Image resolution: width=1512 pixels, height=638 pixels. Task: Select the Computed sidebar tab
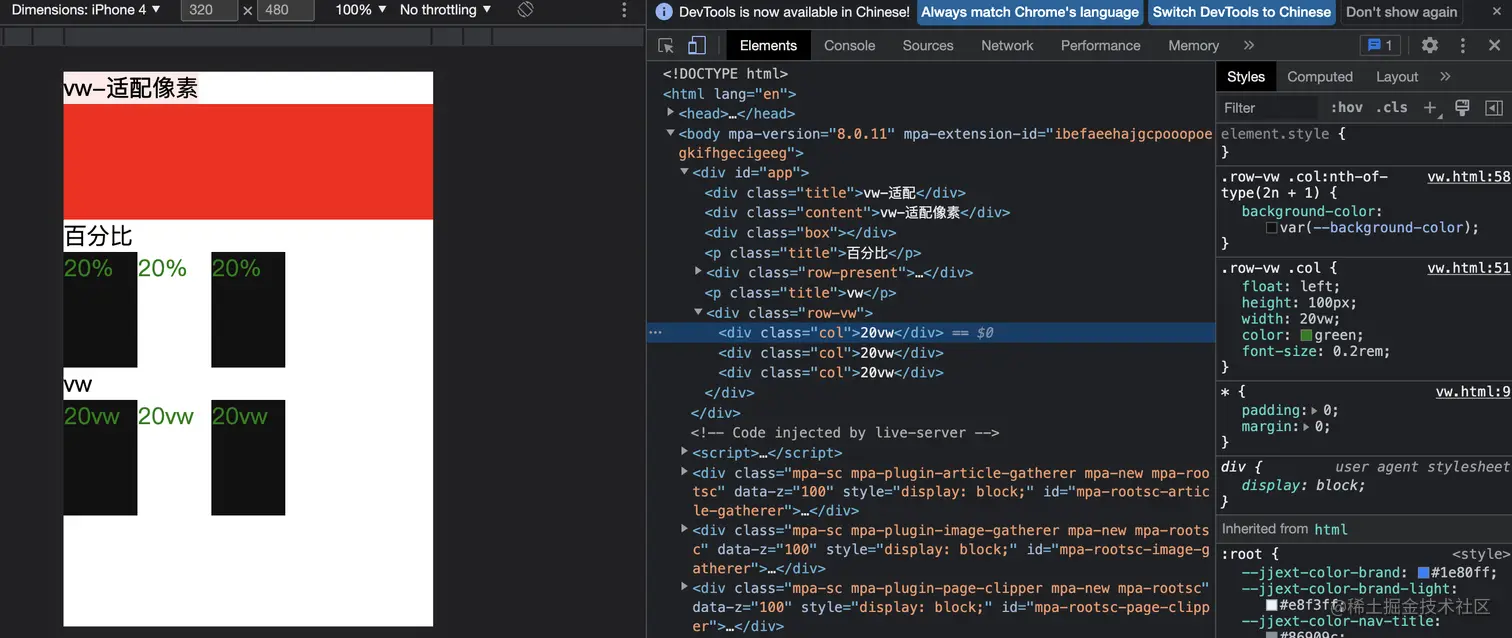[x=1319, y=76]
